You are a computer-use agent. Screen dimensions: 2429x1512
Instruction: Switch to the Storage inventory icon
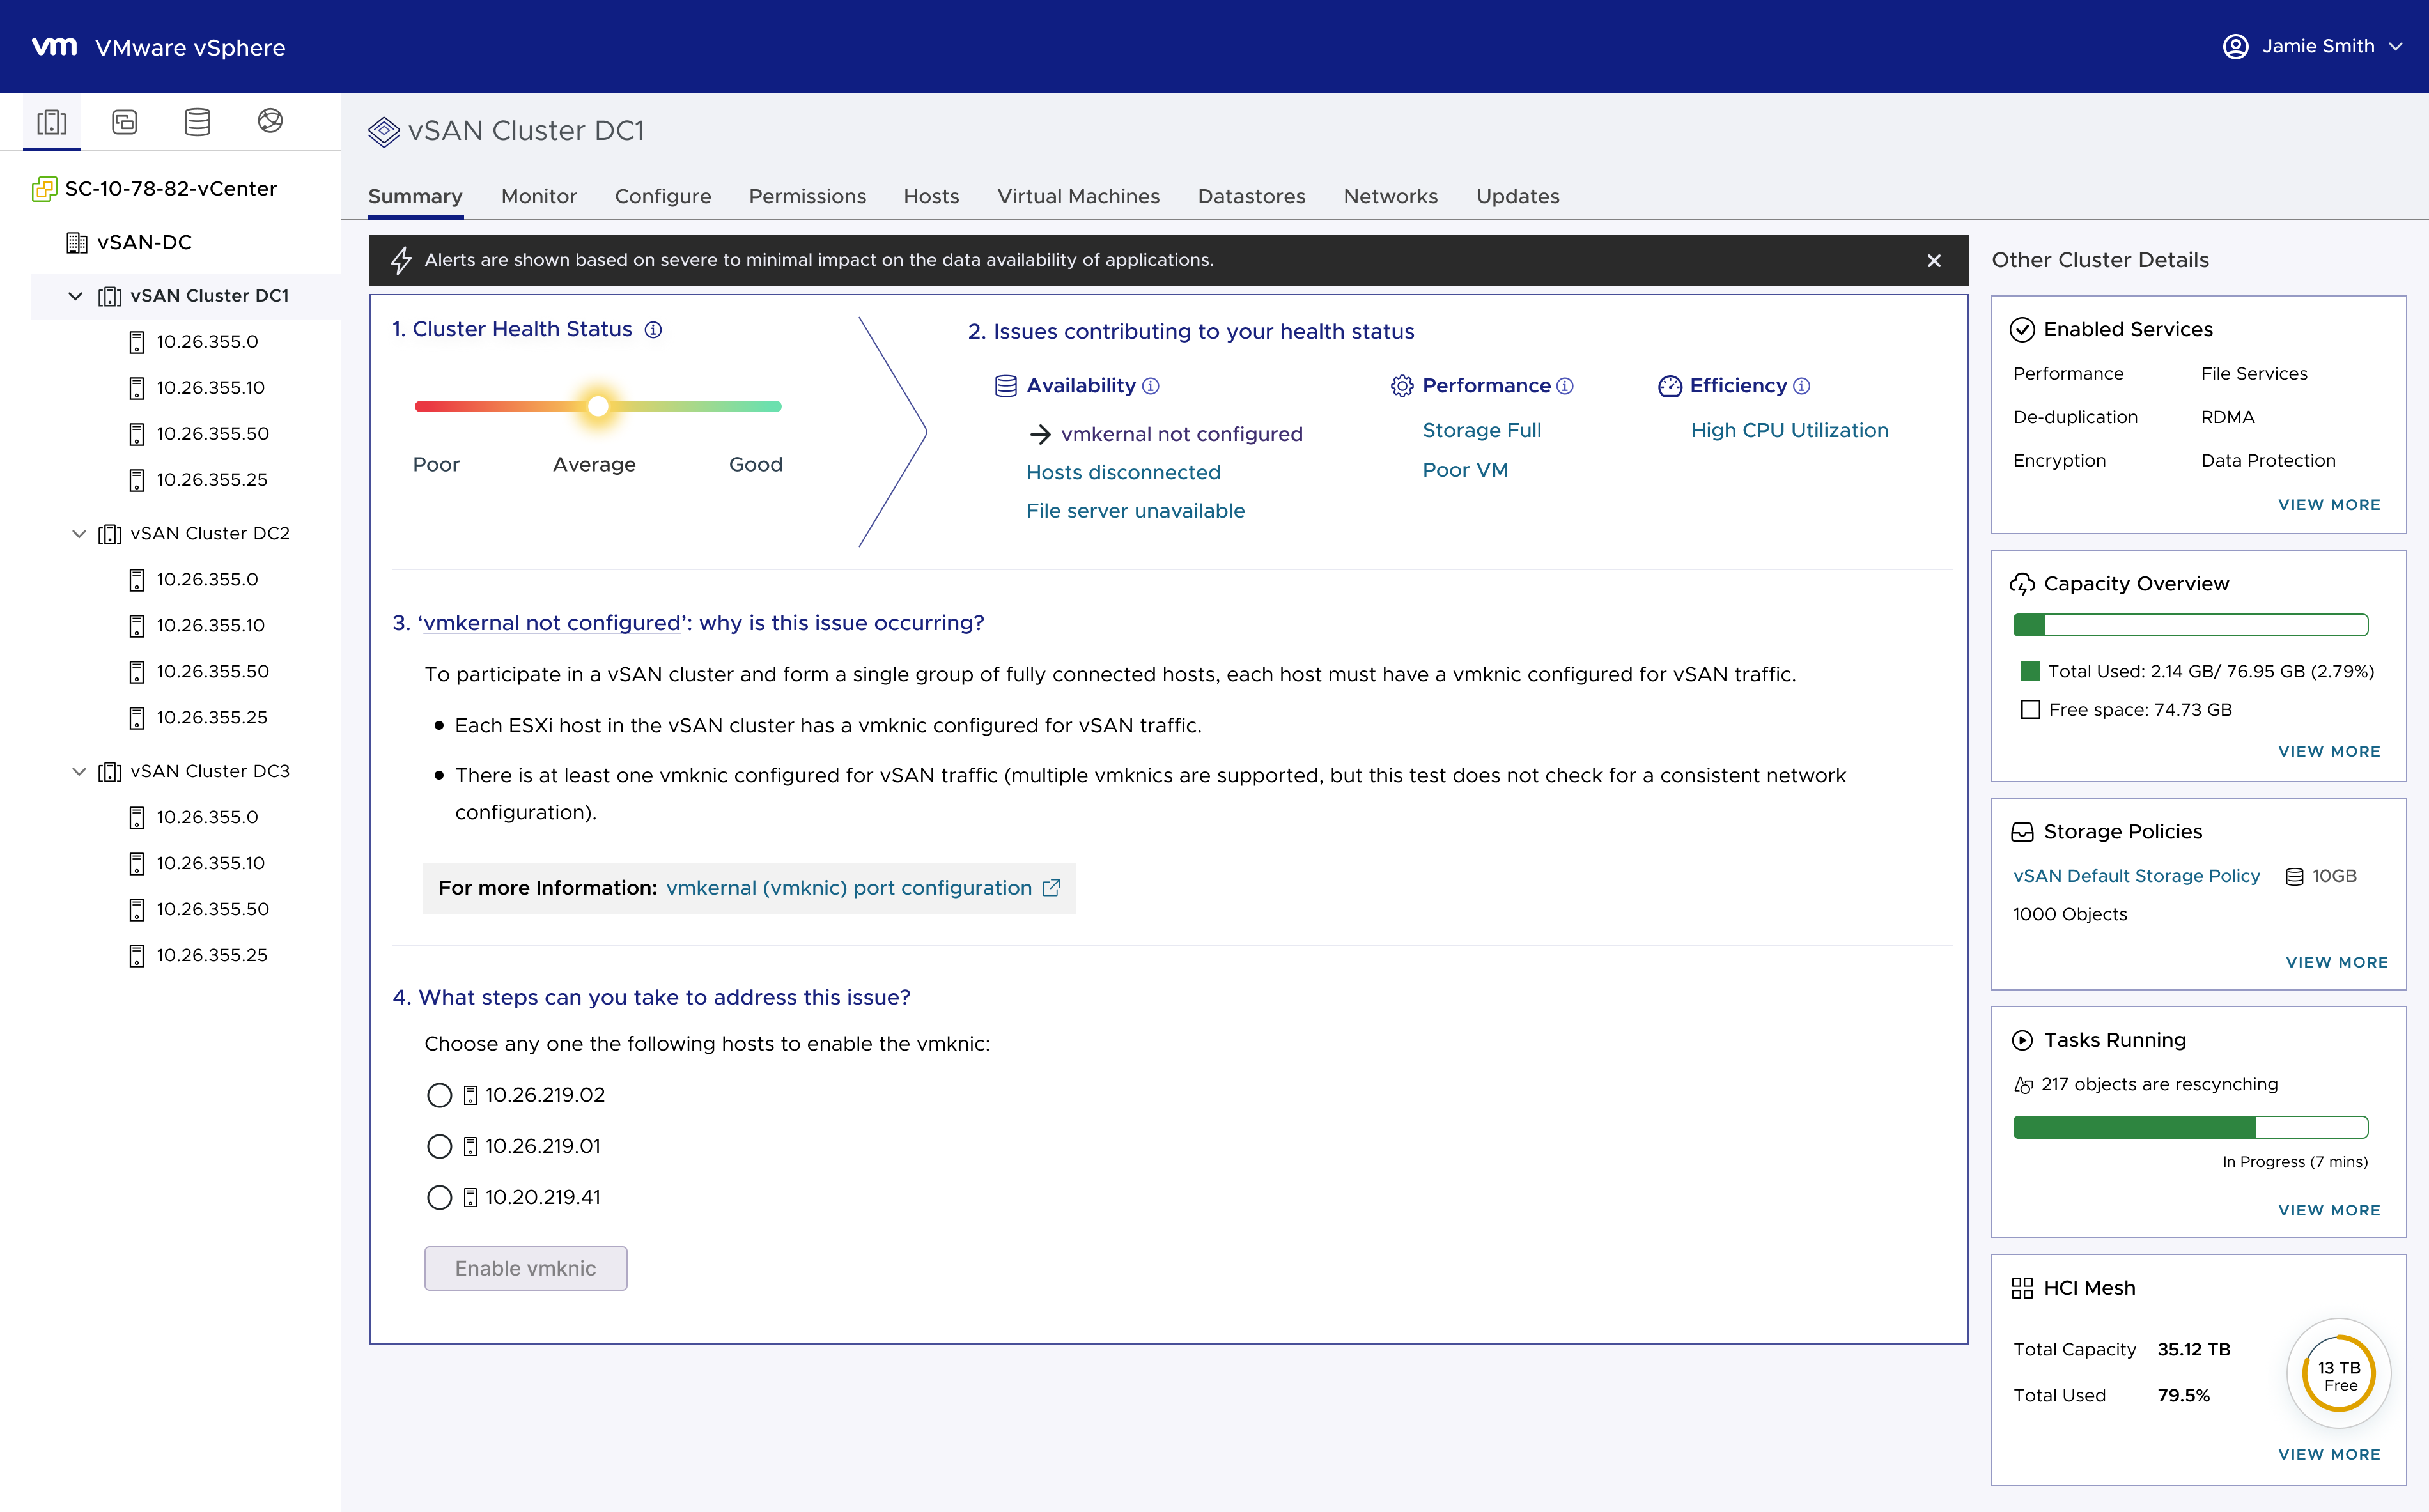pos(197,122)
